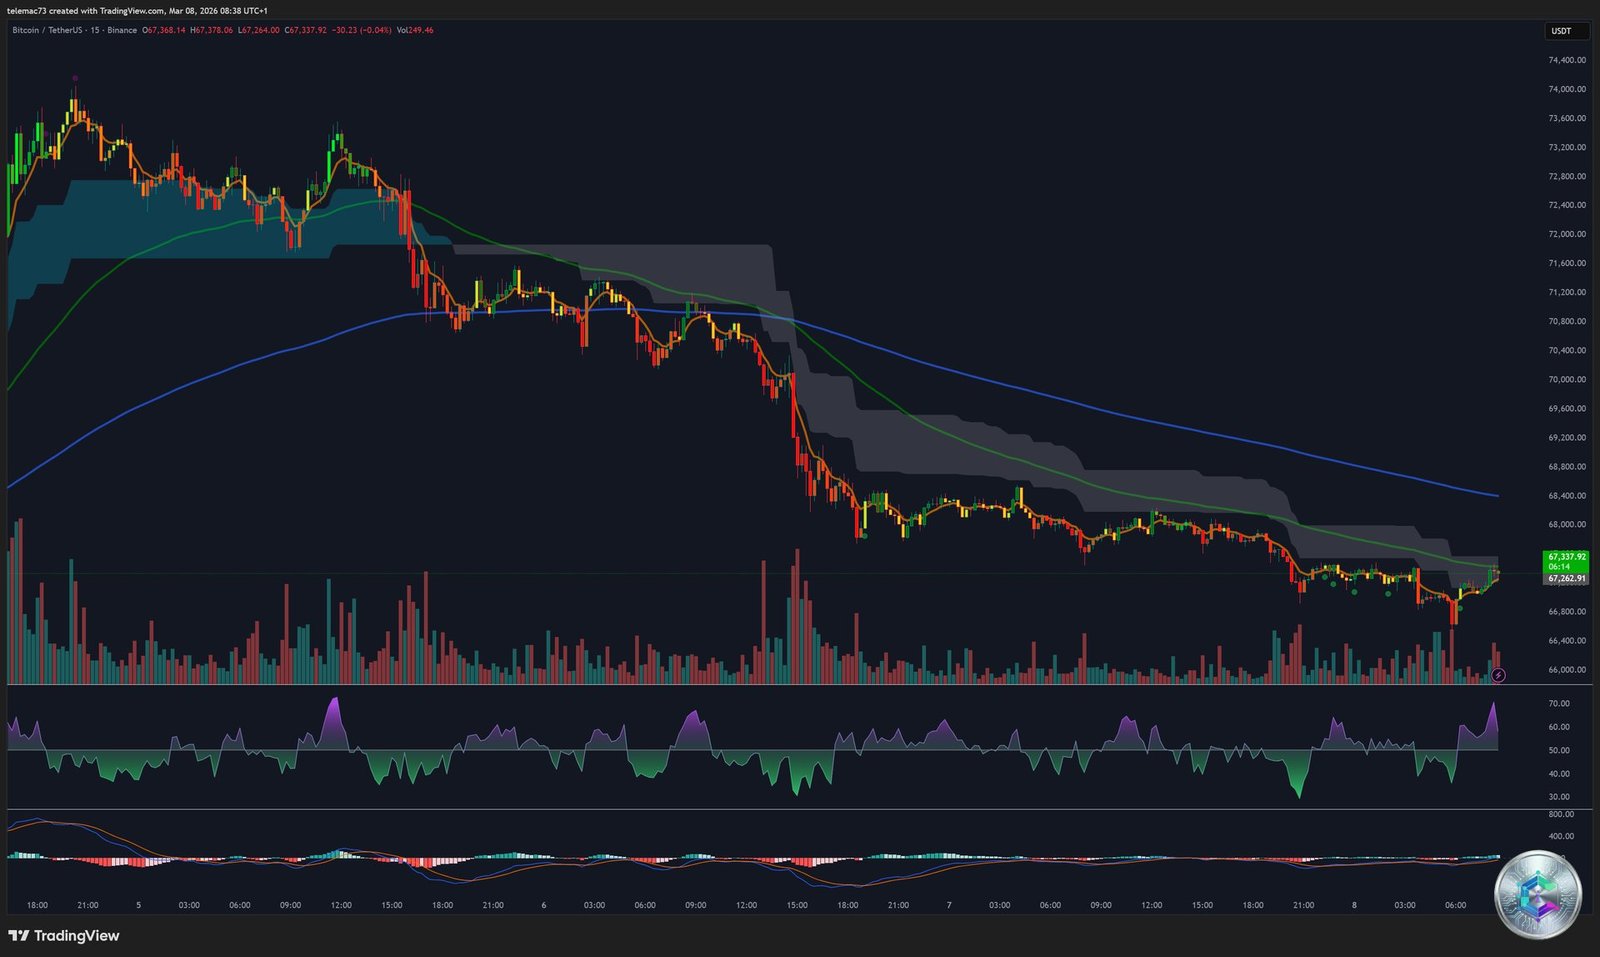This screenshot has height=957, width=1600.
Task: Click the green countdown price label
Action: tap(1565, 561)
